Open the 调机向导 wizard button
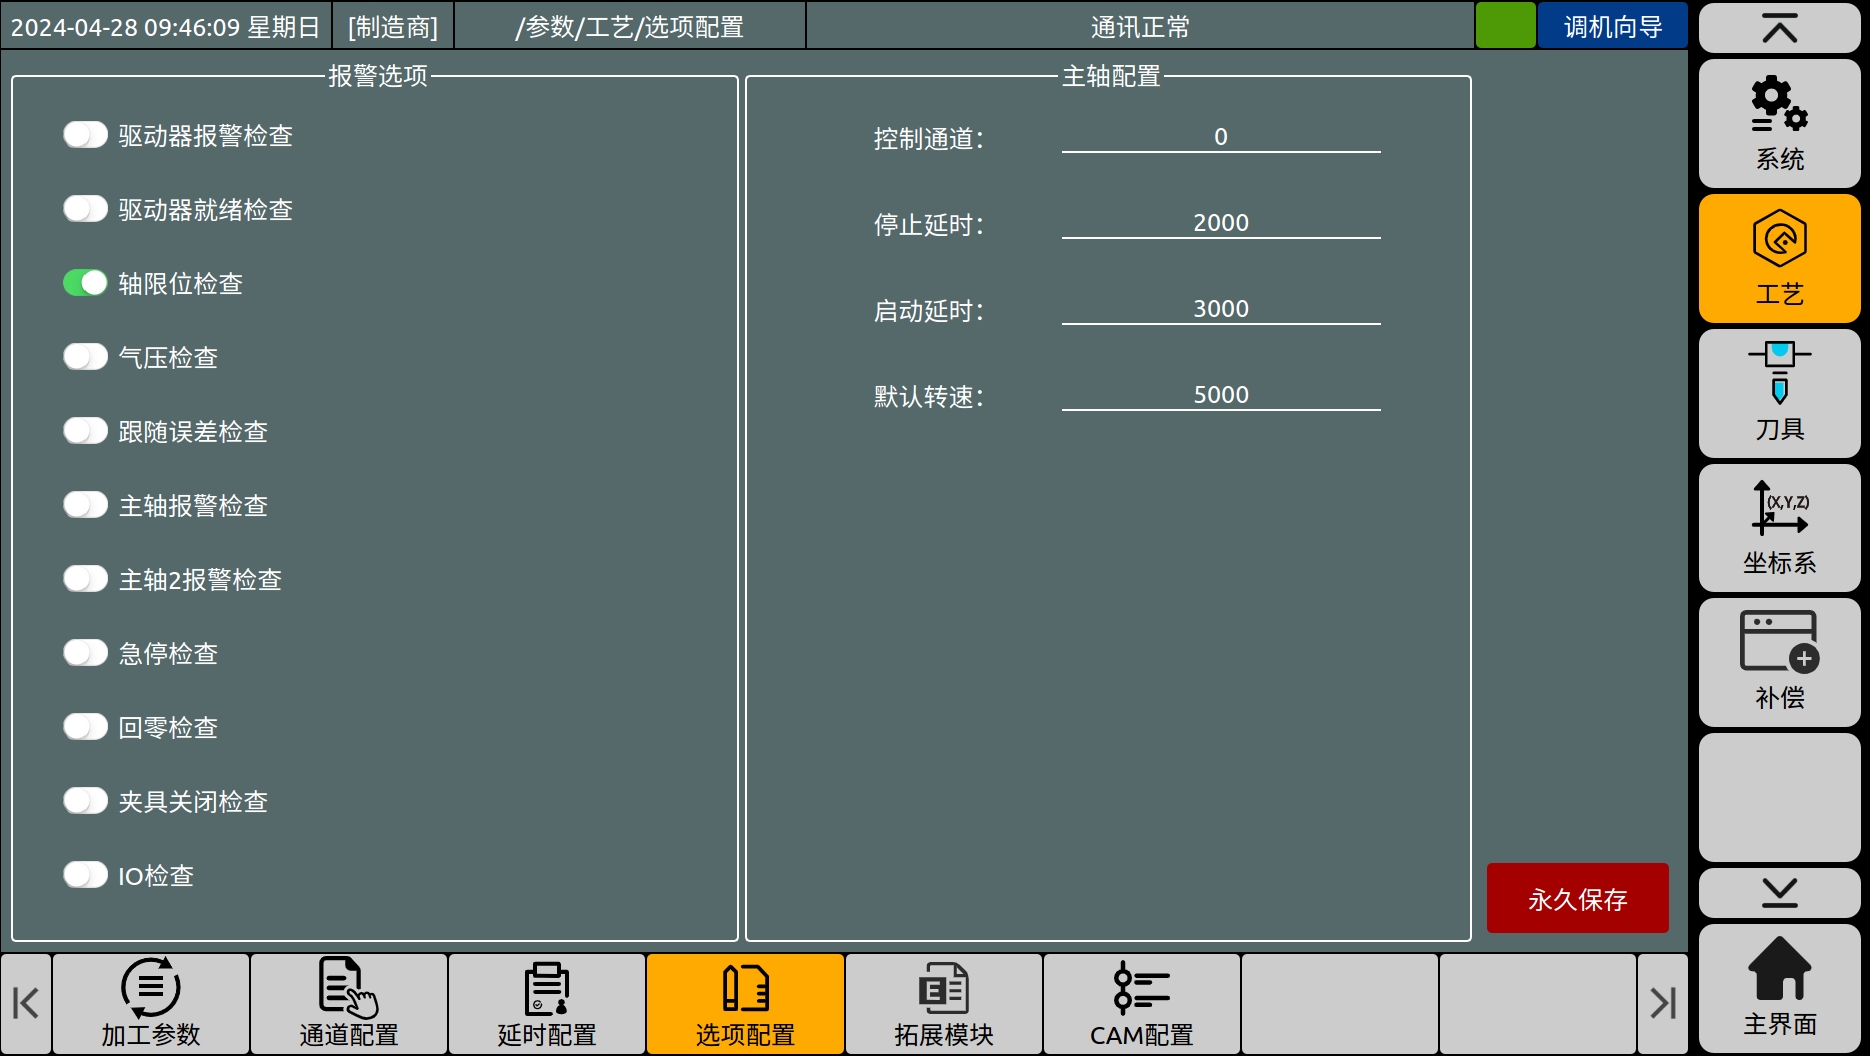Viewport: 1870px width, 1056px height. pyautogui.click(x=1612, y=27)
